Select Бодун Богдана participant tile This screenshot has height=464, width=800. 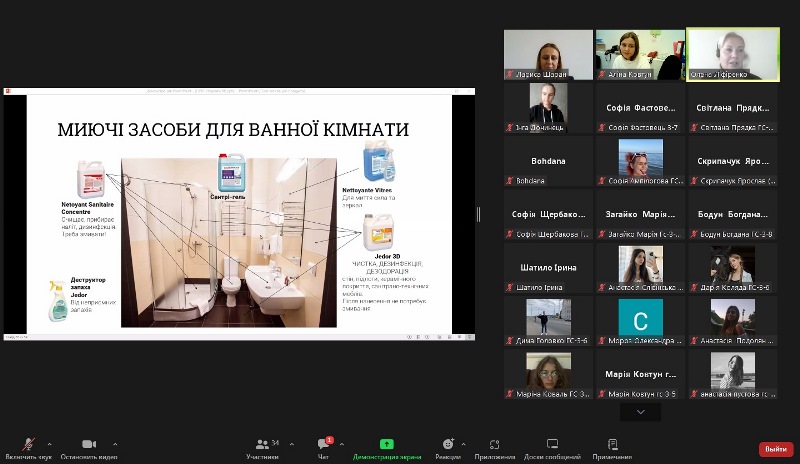[x=733, y=214]
